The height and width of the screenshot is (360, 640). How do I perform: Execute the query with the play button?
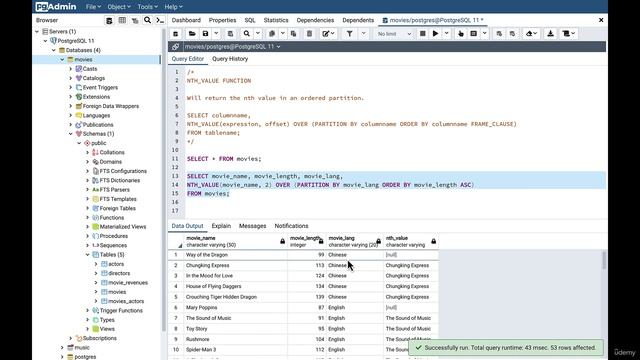[436, 34]
